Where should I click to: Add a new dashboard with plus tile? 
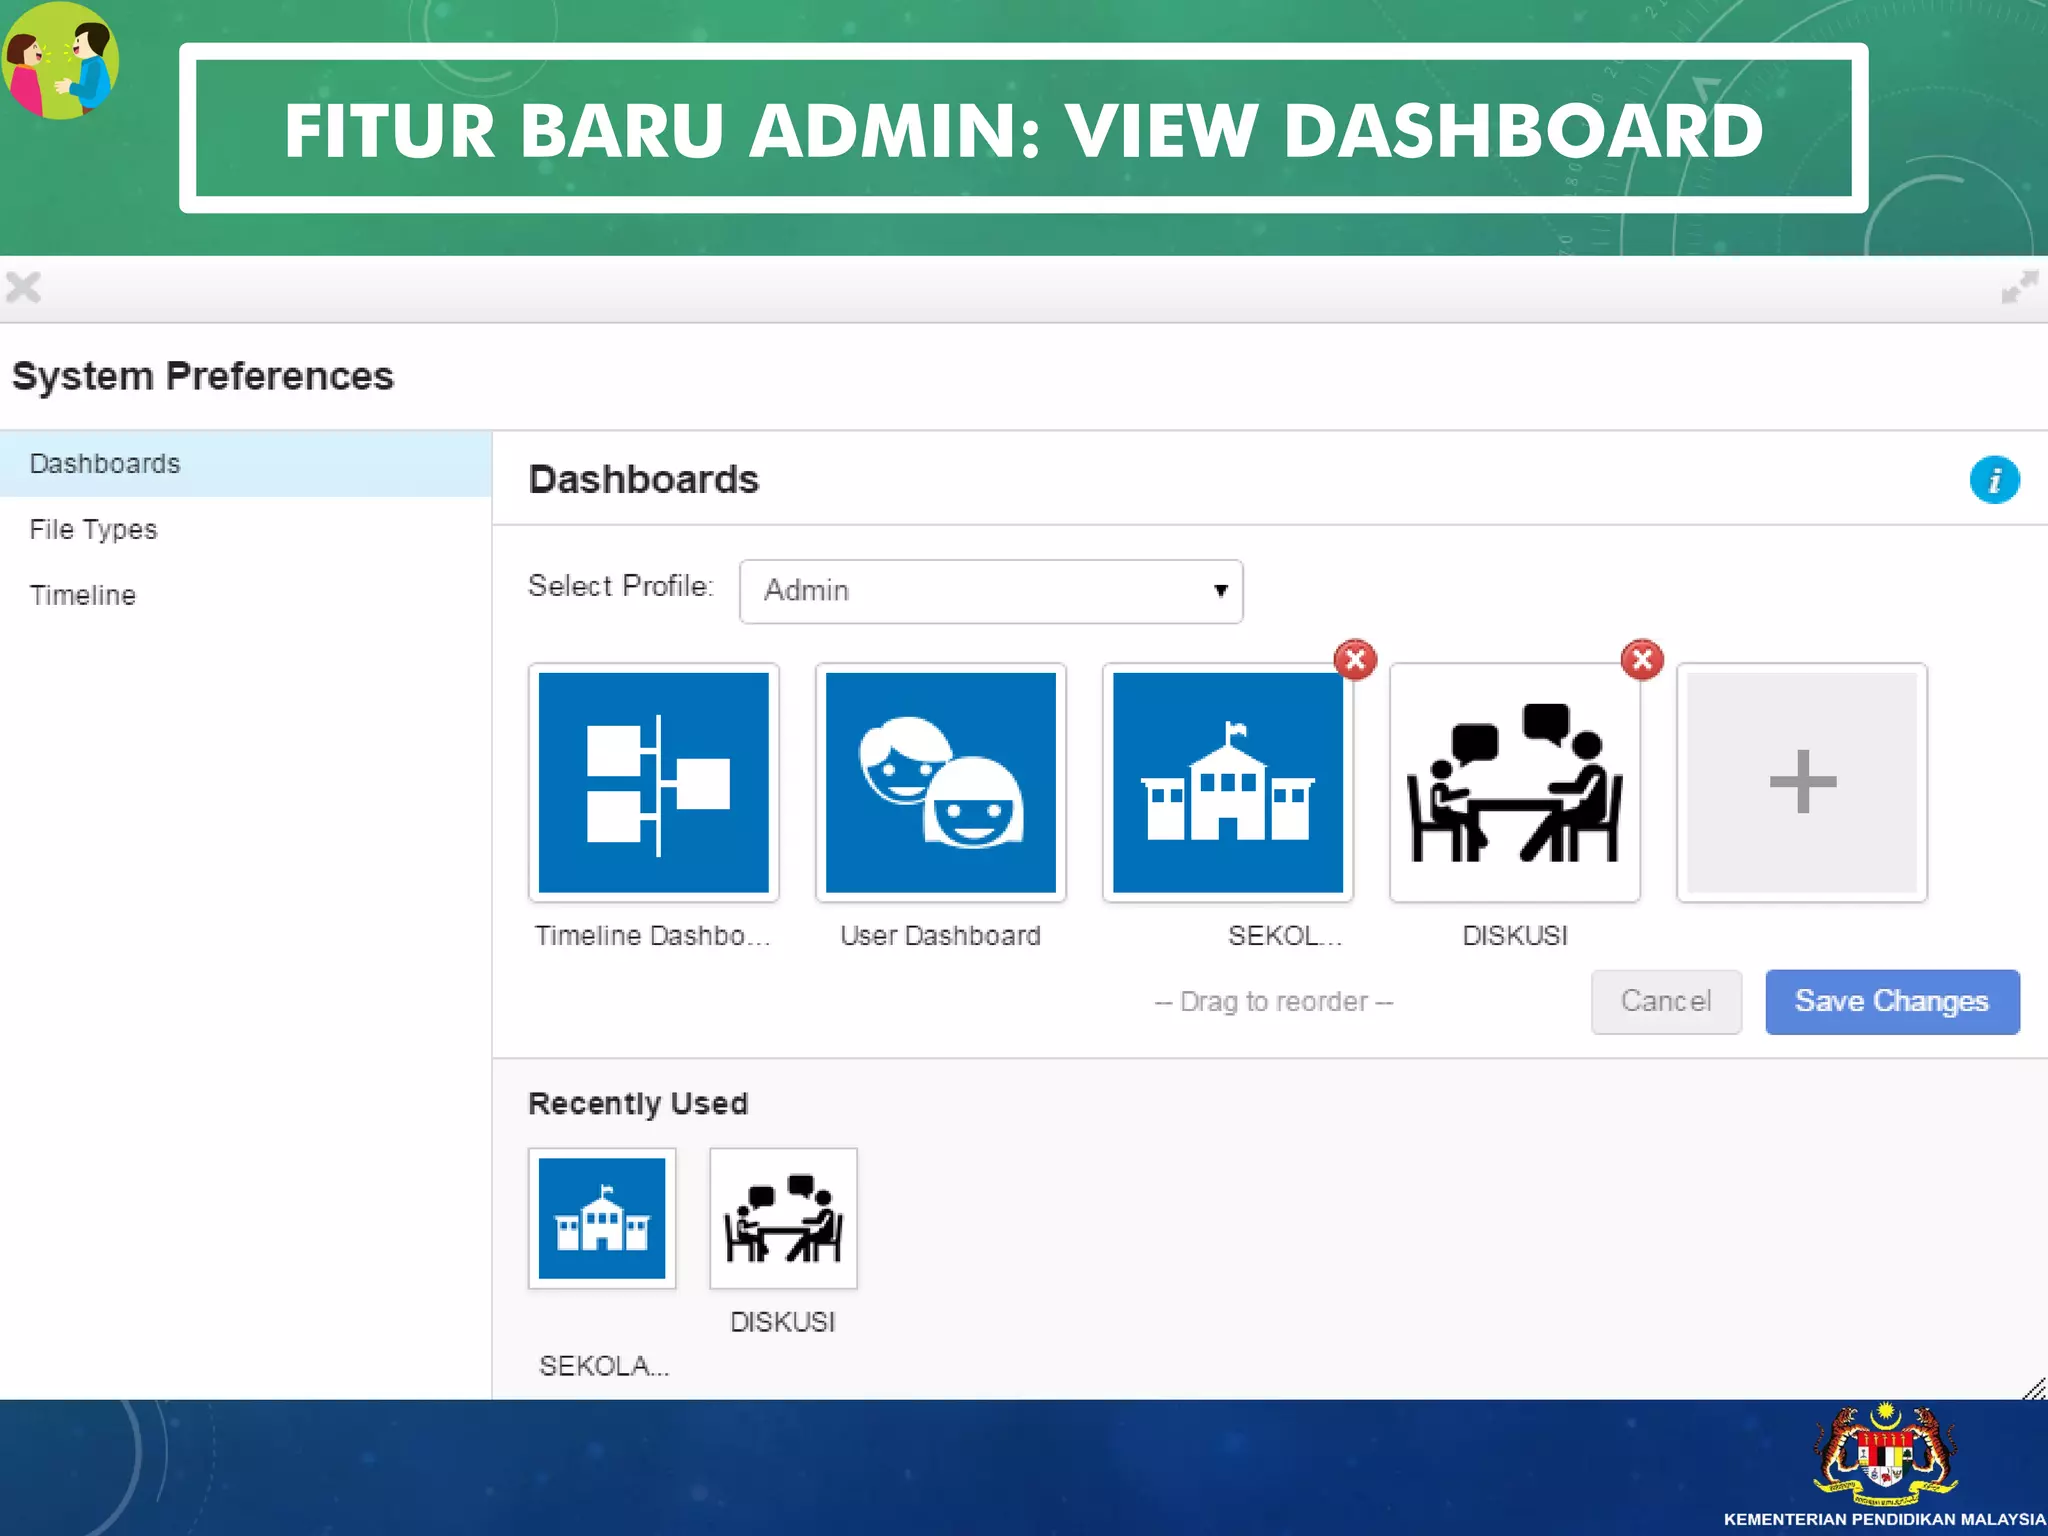1801,782
